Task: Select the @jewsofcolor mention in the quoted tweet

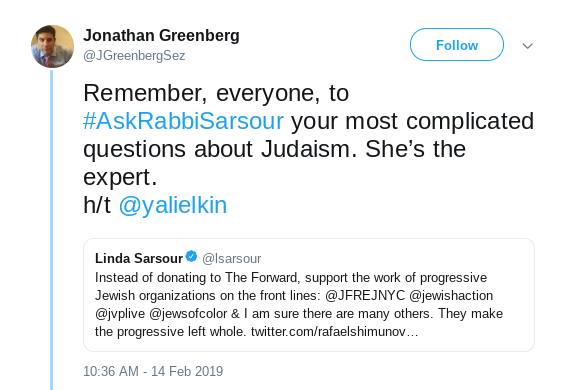Action: [188, 314]
